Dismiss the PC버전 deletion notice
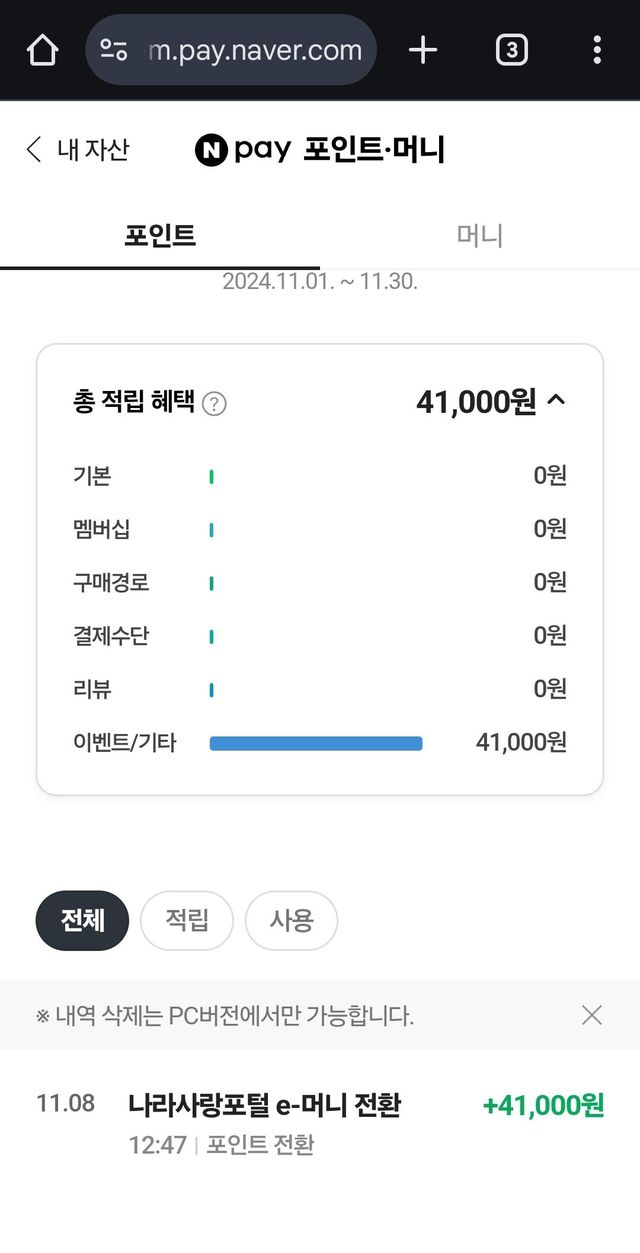 [592, 1015]
